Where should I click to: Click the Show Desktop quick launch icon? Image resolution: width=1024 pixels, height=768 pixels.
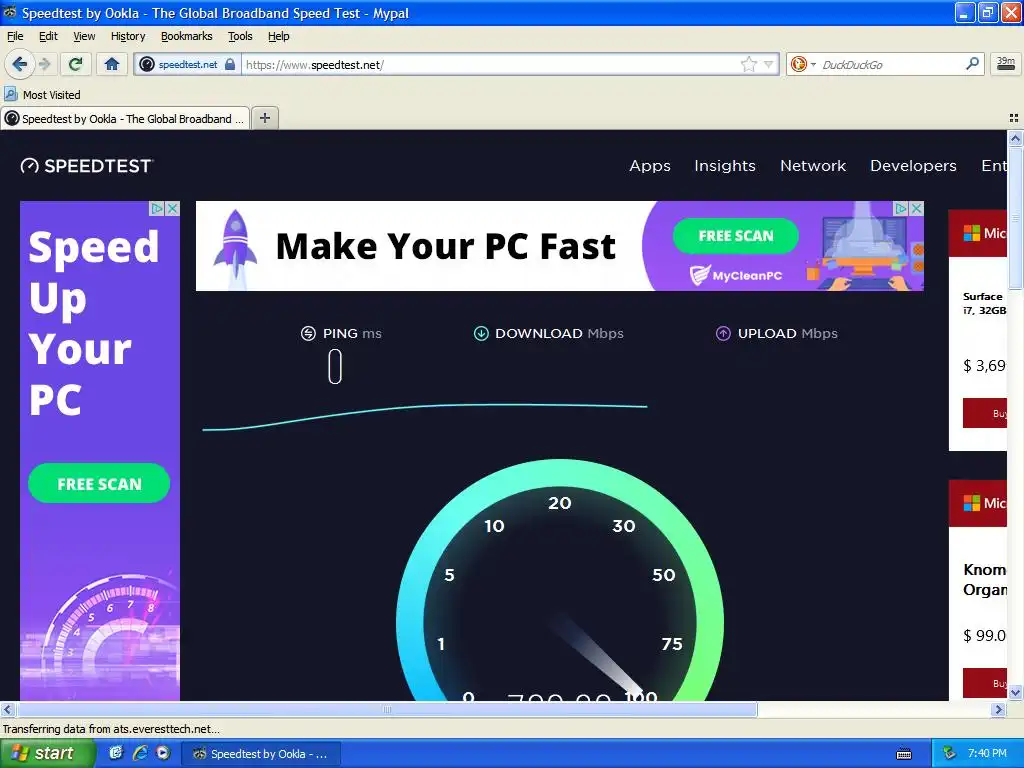coord(116,753)
